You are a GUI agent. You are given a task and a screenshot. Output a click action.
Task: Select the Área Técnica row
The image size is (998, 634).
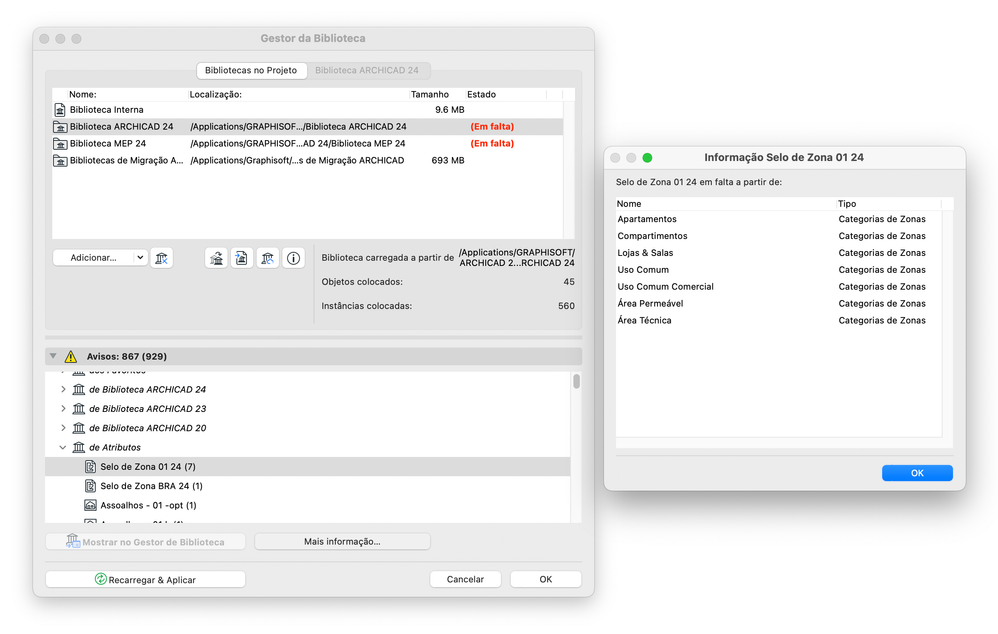pyautogui.click(x=778, y=320)
